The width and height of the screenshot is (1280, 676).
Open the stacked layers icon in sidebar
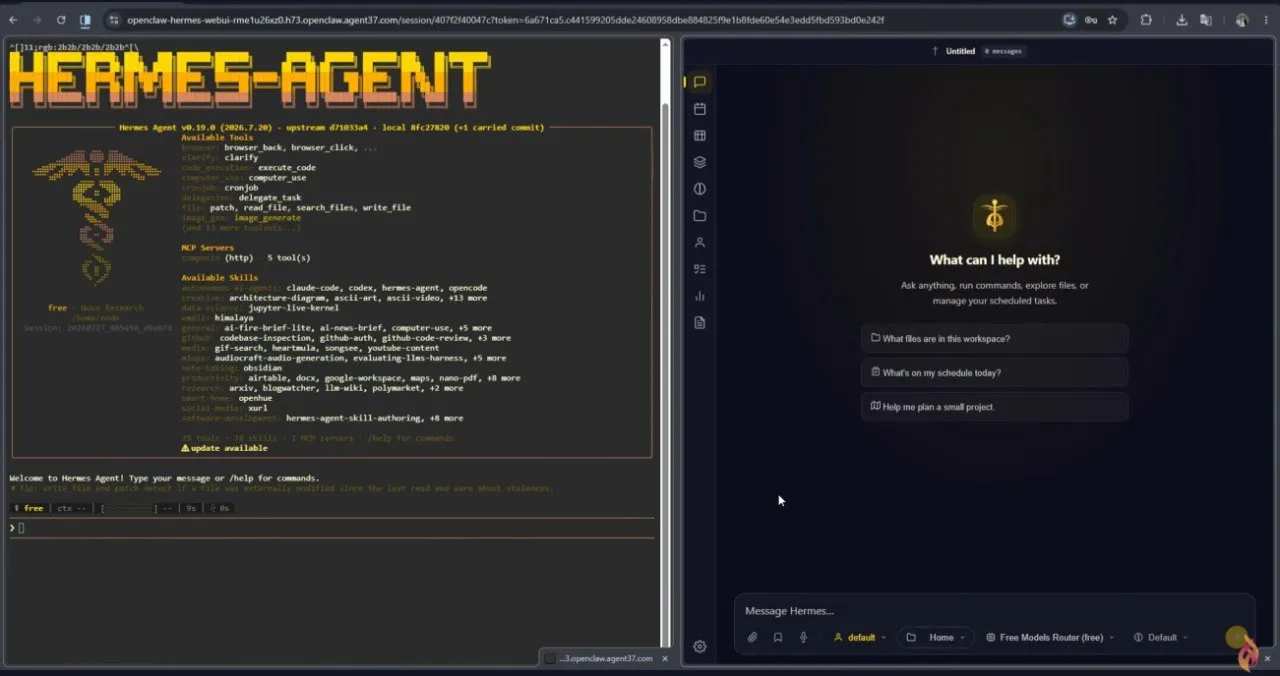pos(700,162)
